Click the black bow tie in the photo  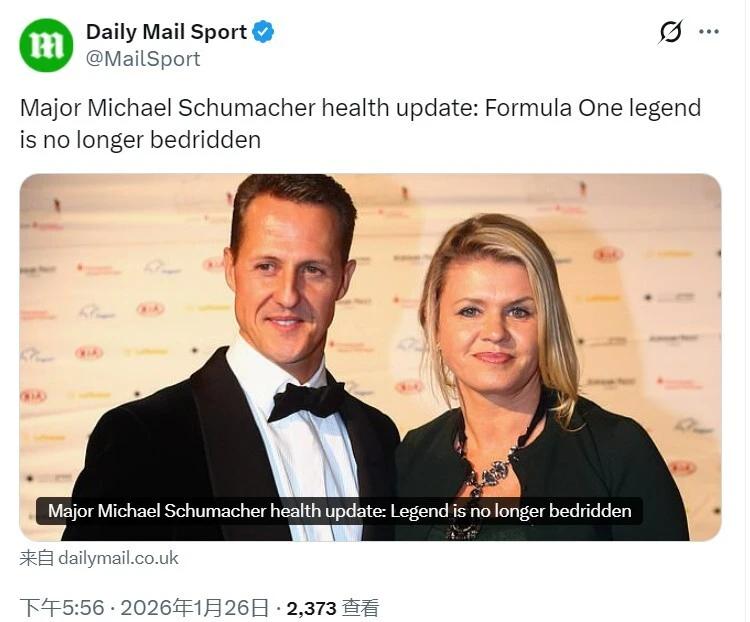click(307, 401)
